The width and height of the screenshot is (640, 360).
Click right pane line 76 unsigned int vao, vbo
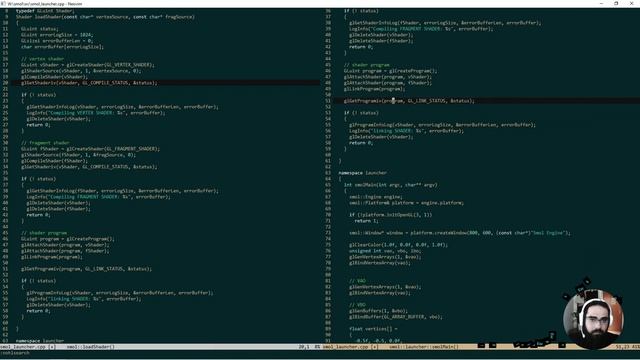tap(385, 251)
